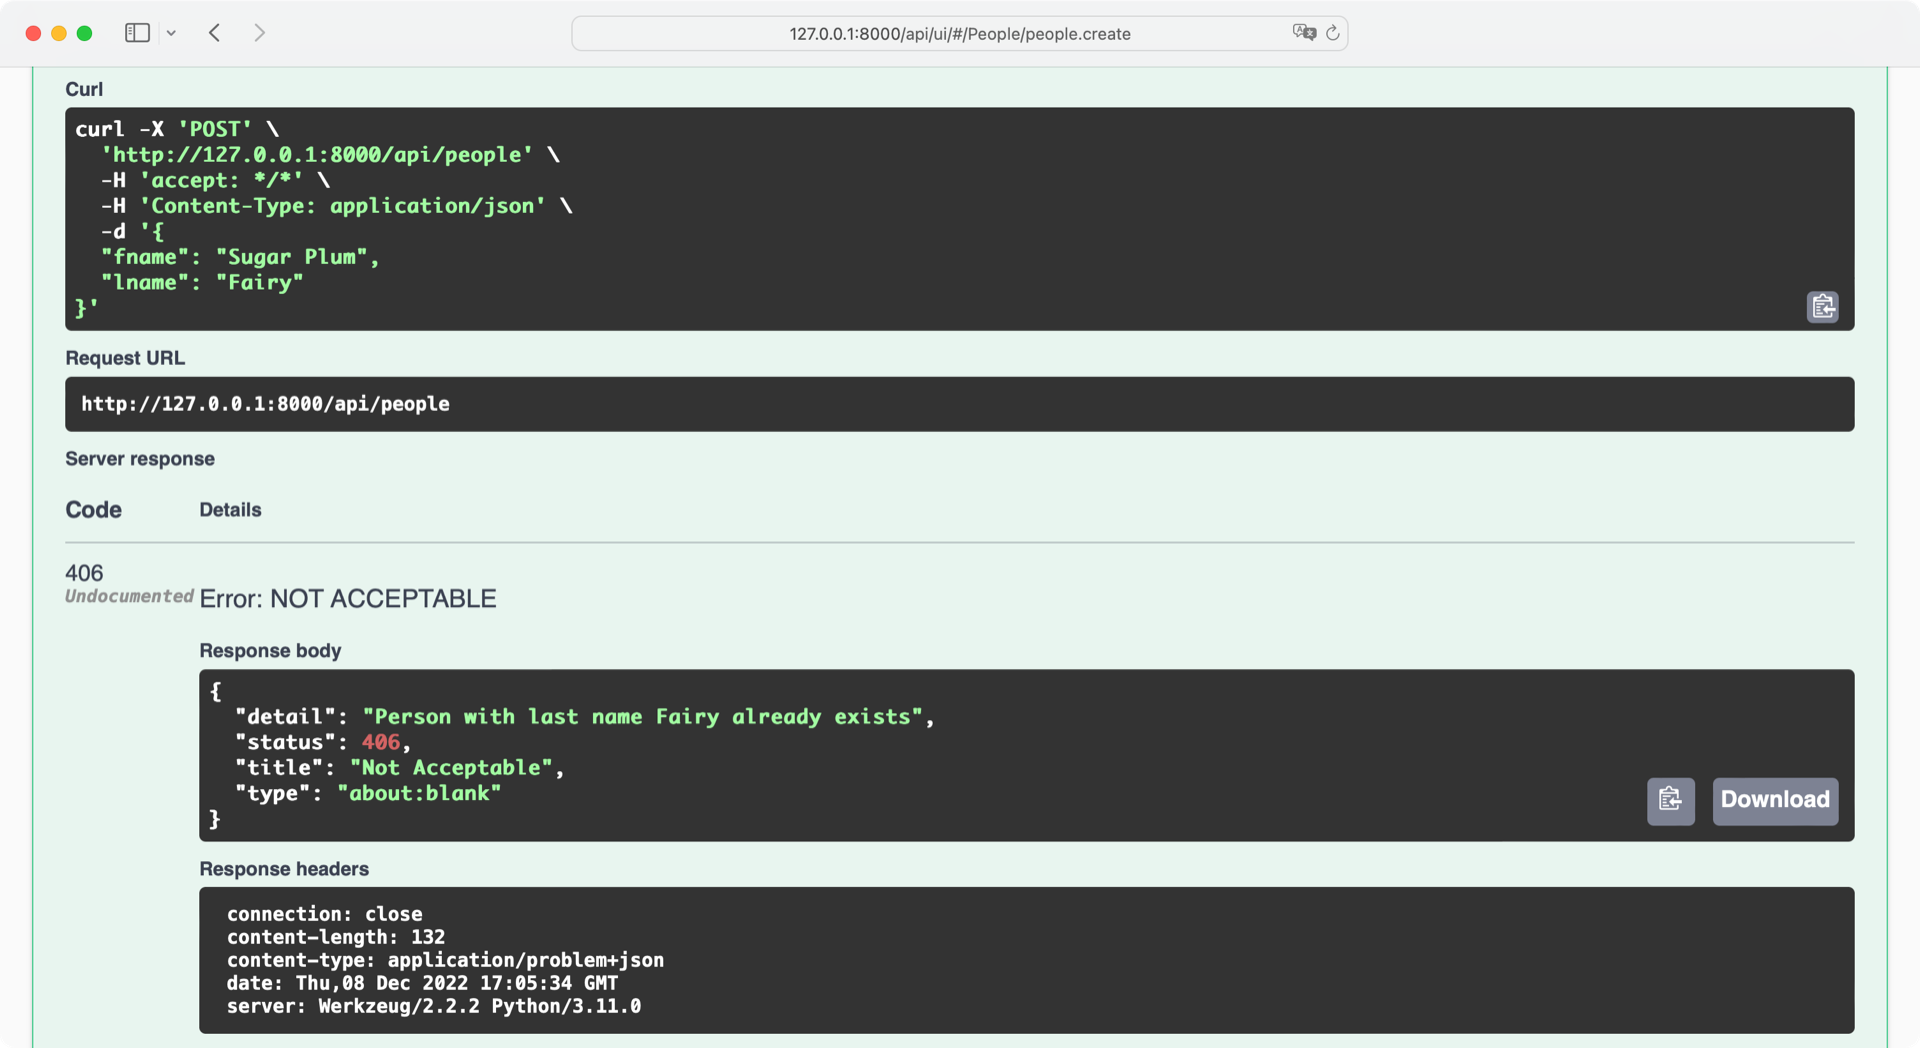
Task: Go back to the previous page
Action: [x=214, y=32]
